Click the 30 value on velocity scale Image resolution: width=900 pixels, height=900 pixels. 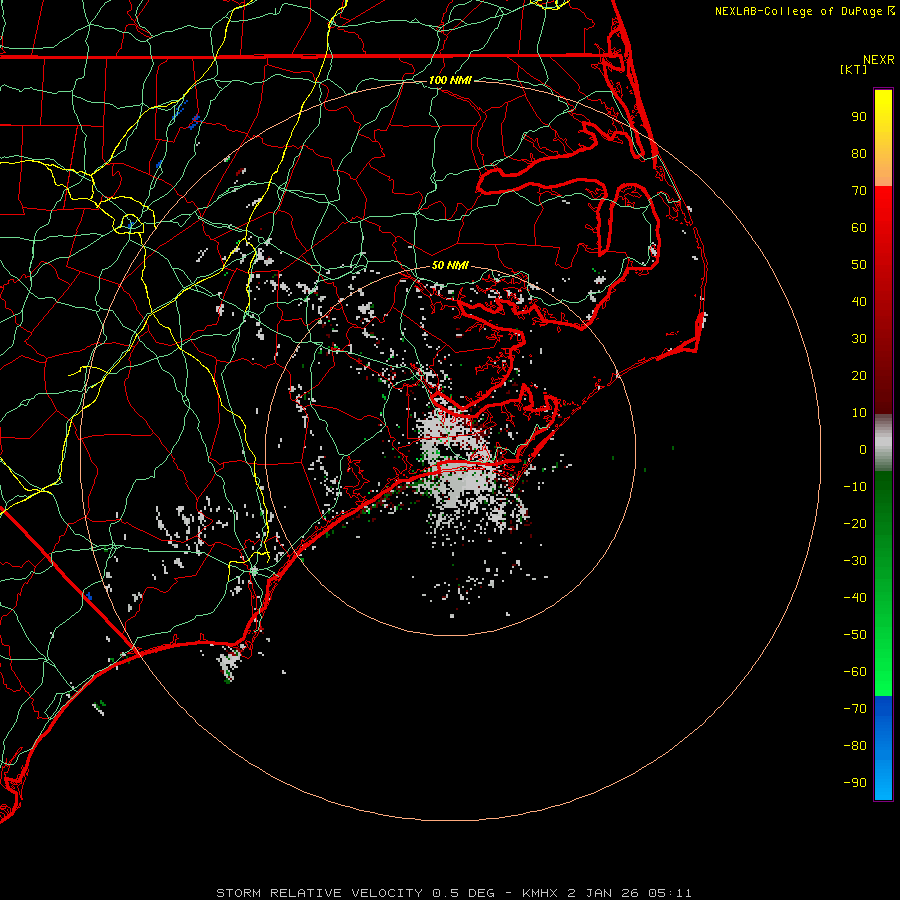point(859,339)
